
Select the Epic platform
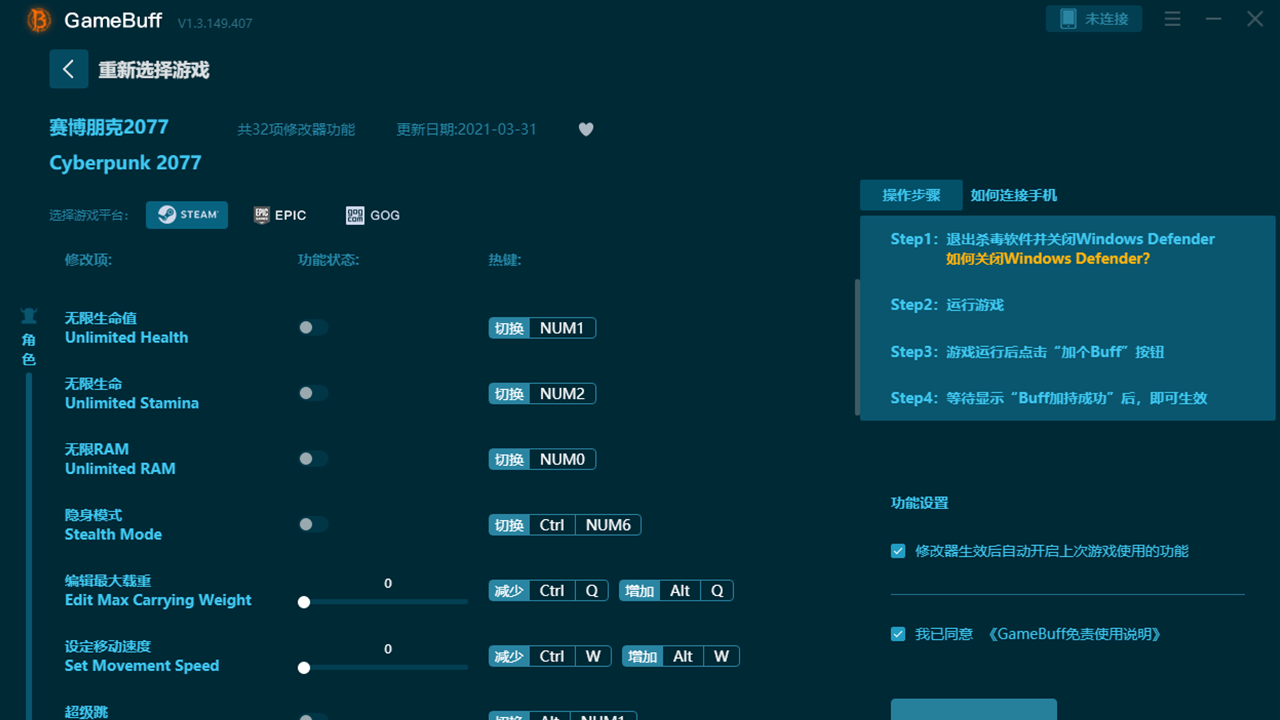(x=280, y=215)
